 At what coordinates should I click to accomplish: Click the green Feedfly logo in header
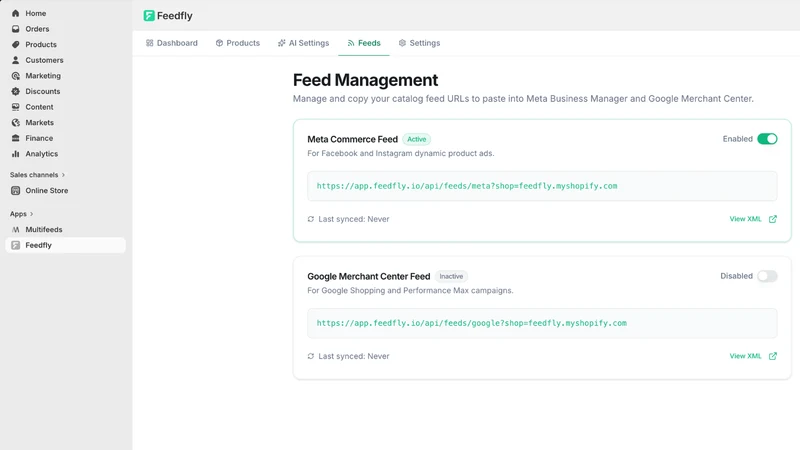click(149, 16)
